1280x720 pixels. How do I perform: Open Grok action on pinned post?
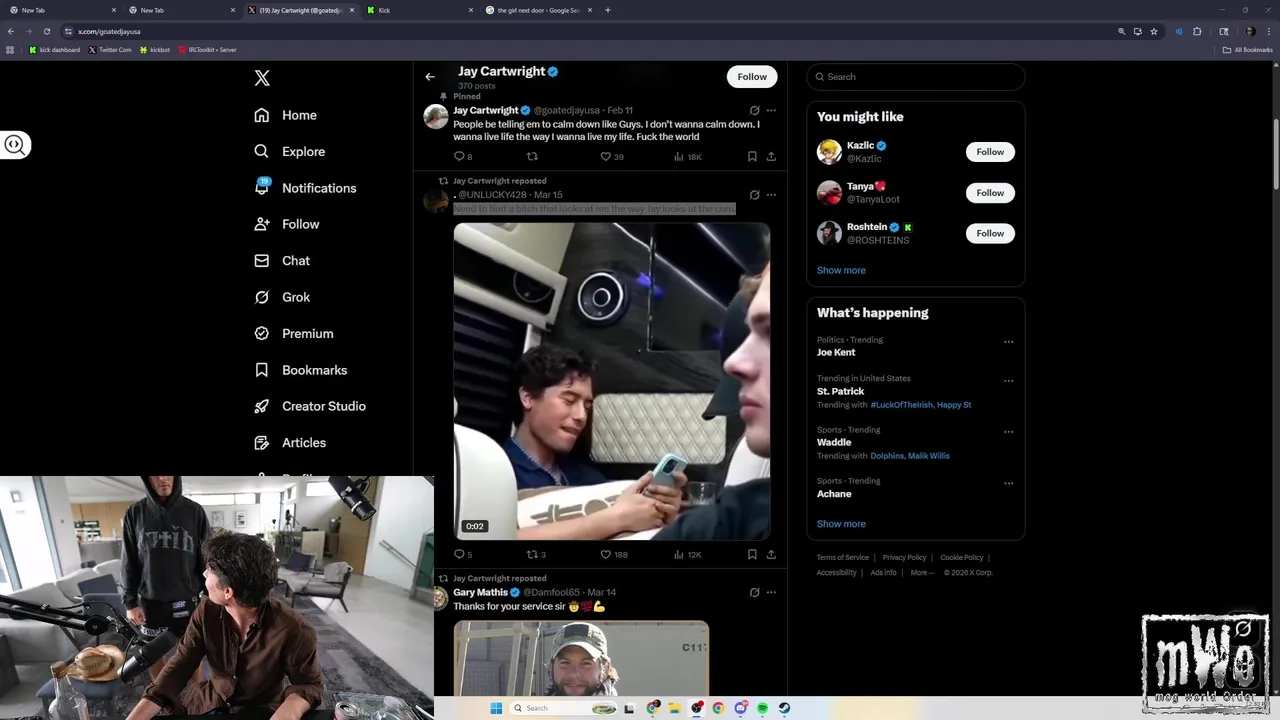754,111
